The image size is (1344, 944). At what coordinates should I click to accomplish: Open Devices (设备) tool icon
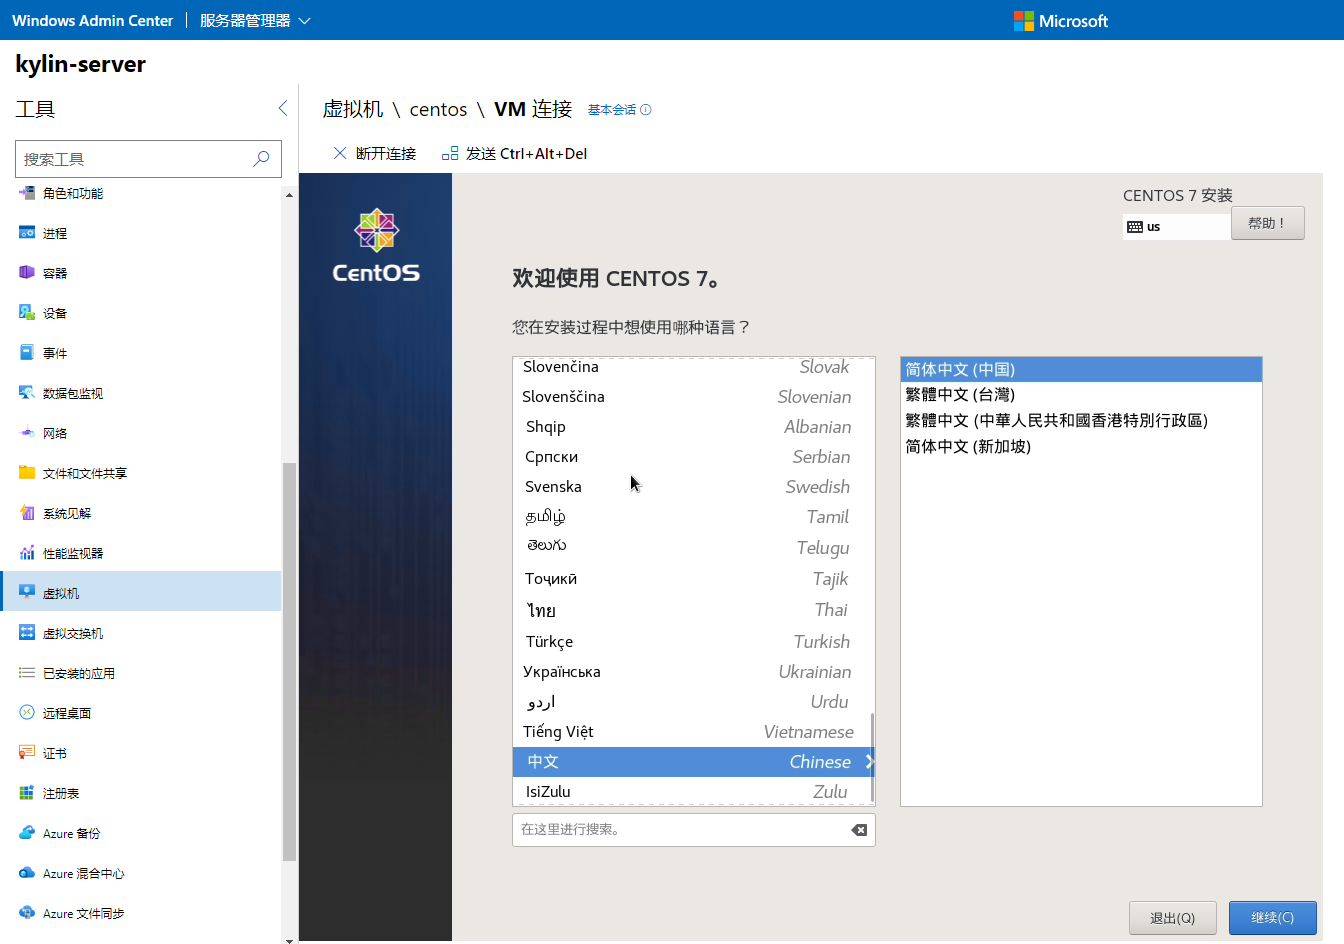(x=27, y=313)
